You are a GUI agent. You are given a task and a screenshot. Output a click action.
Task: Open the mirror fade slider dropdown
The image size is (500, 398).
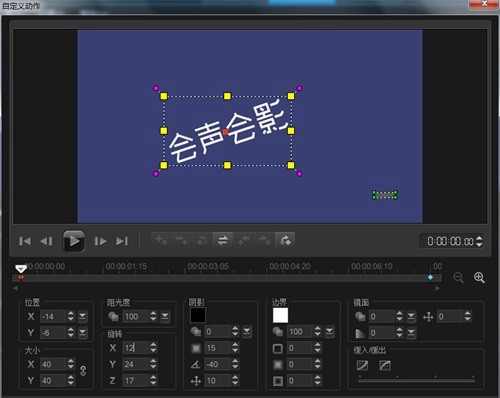coord(411,332)
